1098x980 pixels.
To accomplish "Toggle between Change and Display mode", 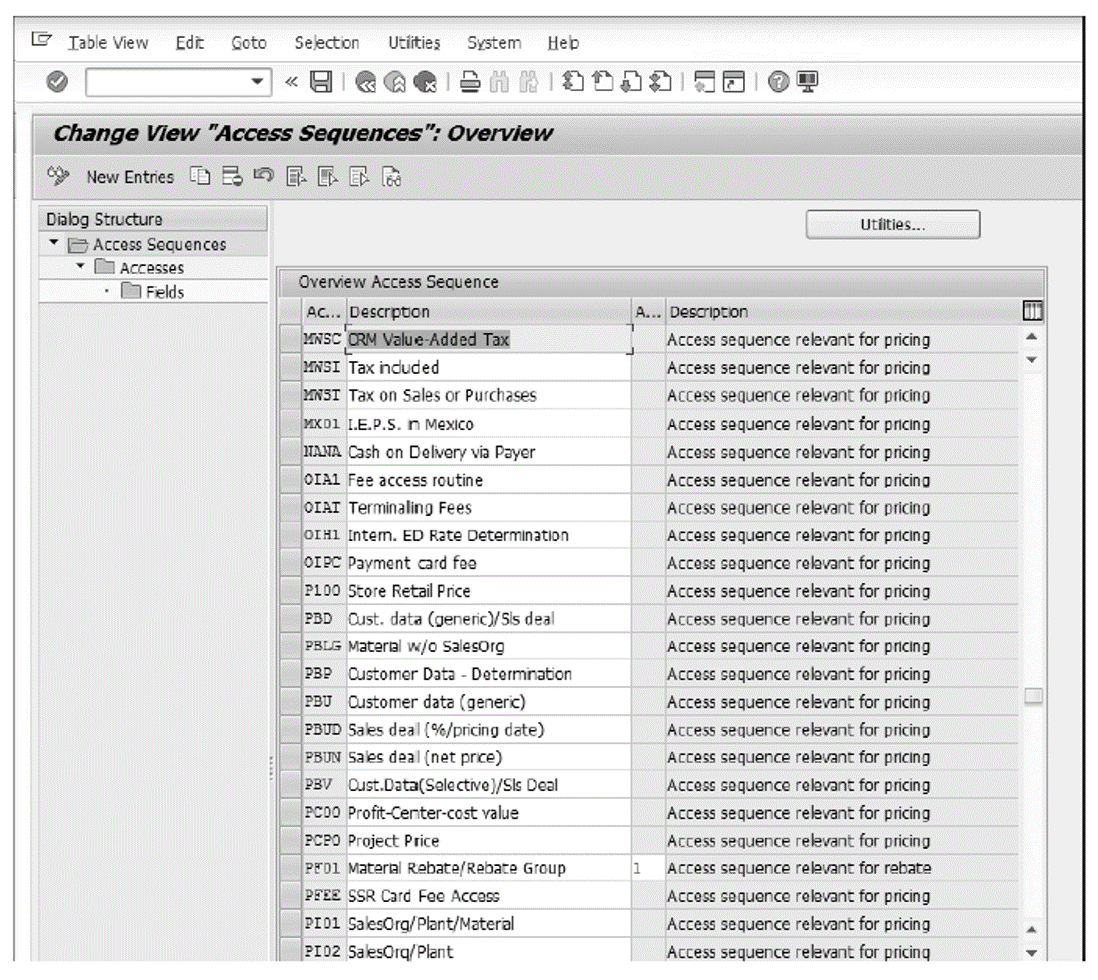I will 59,176.
